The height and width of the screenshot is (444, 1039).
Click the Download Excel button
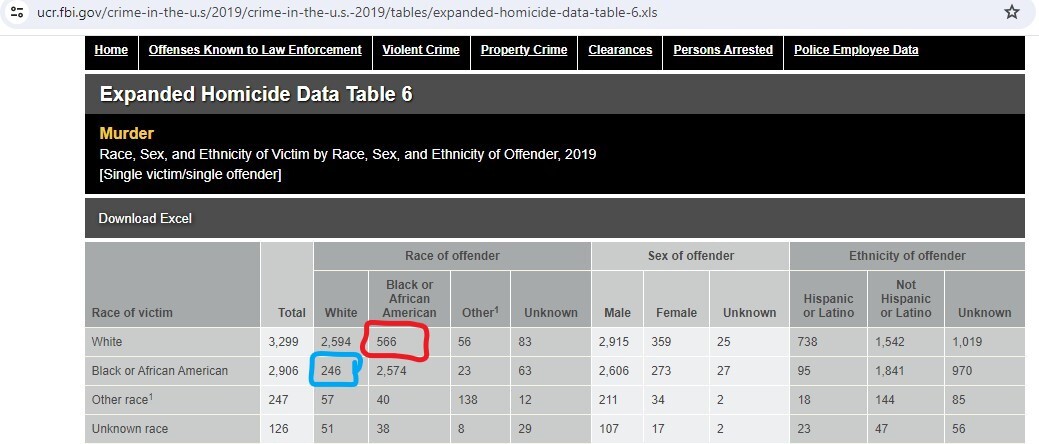145,218
